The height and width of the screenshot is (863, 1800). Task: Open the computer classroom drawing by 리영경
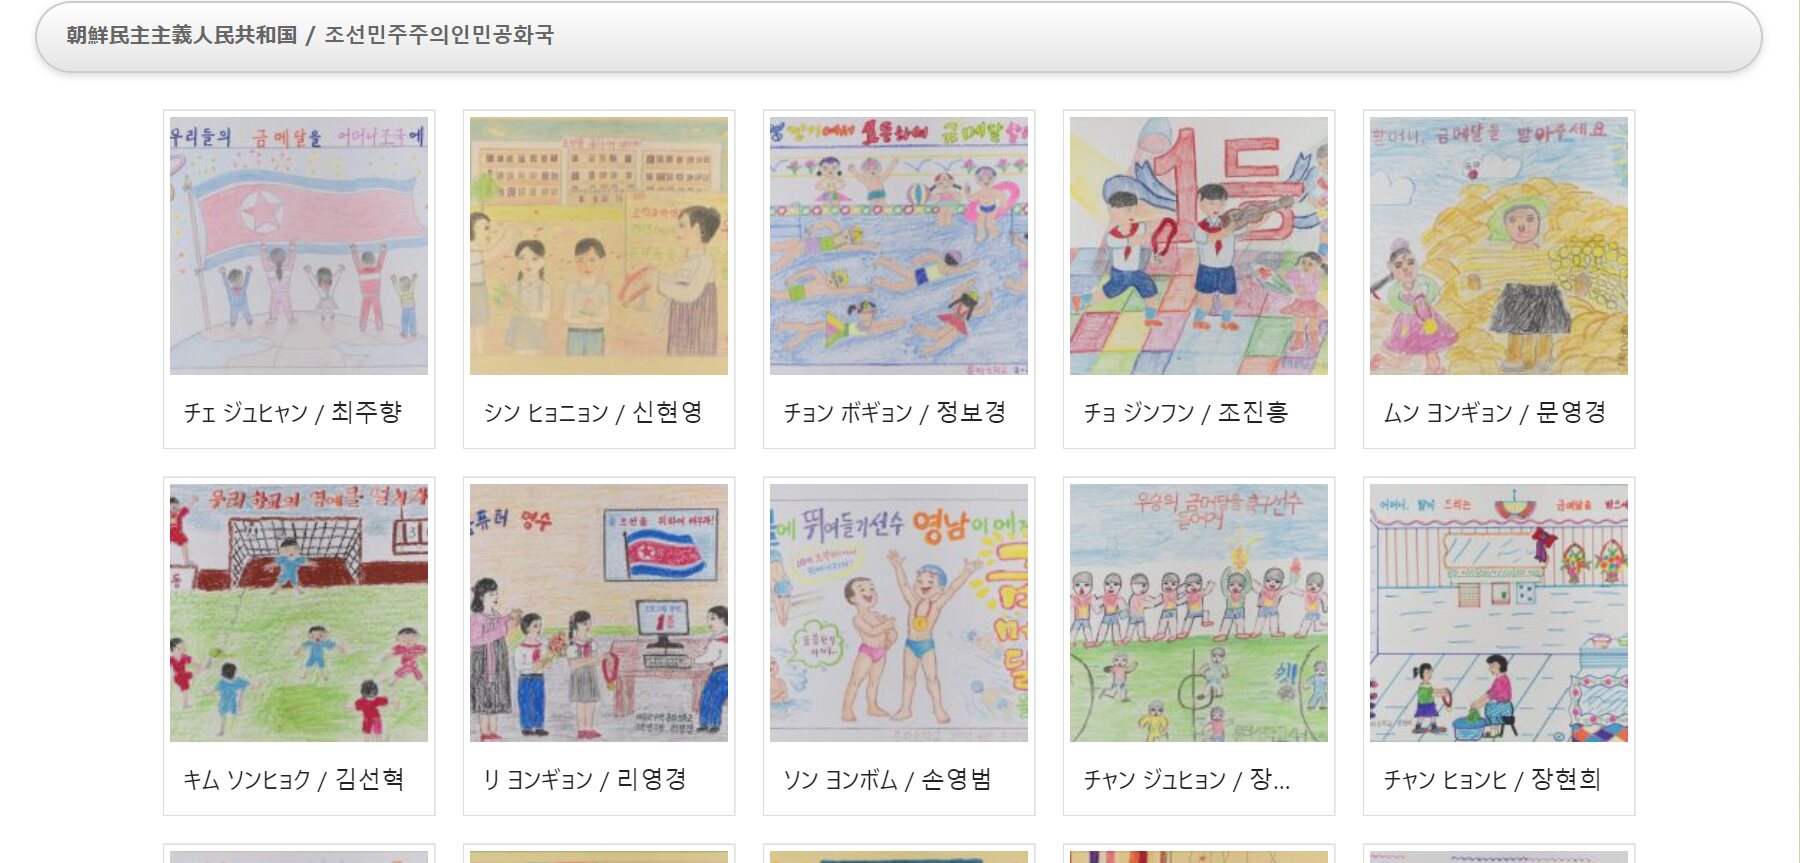coord(599,613)
